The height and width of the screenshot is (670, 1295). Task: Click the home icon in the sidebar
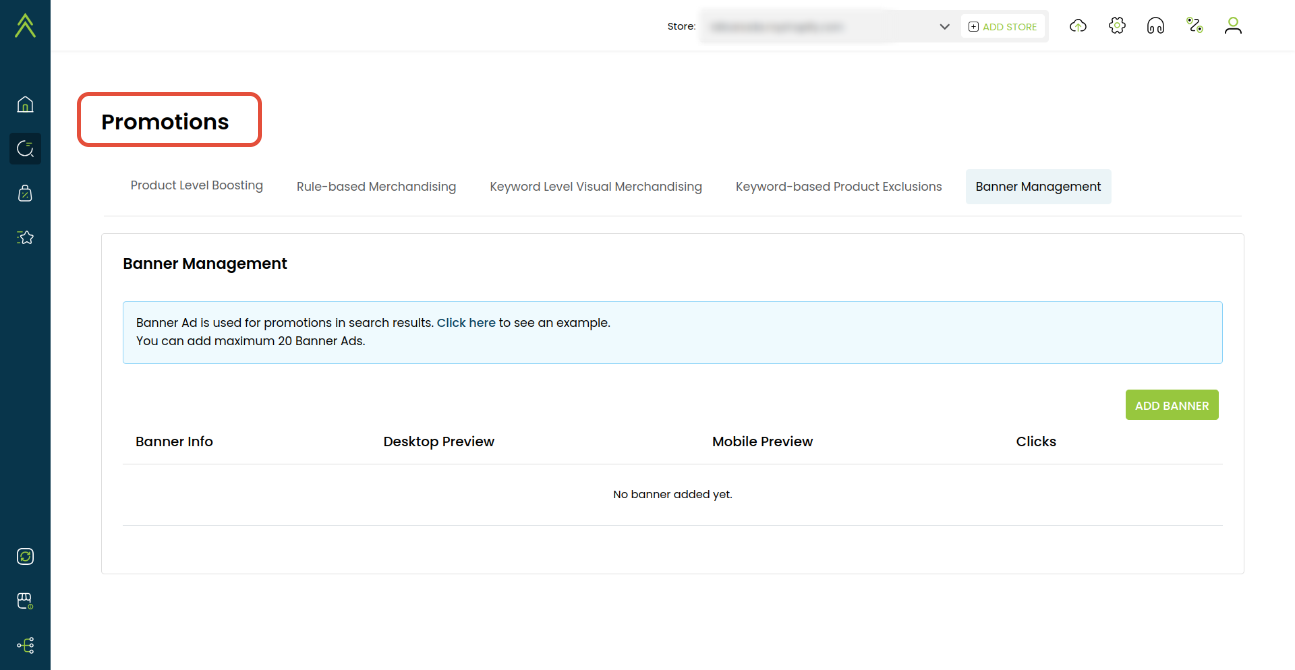pyautogui.click(x=25, y=104)
